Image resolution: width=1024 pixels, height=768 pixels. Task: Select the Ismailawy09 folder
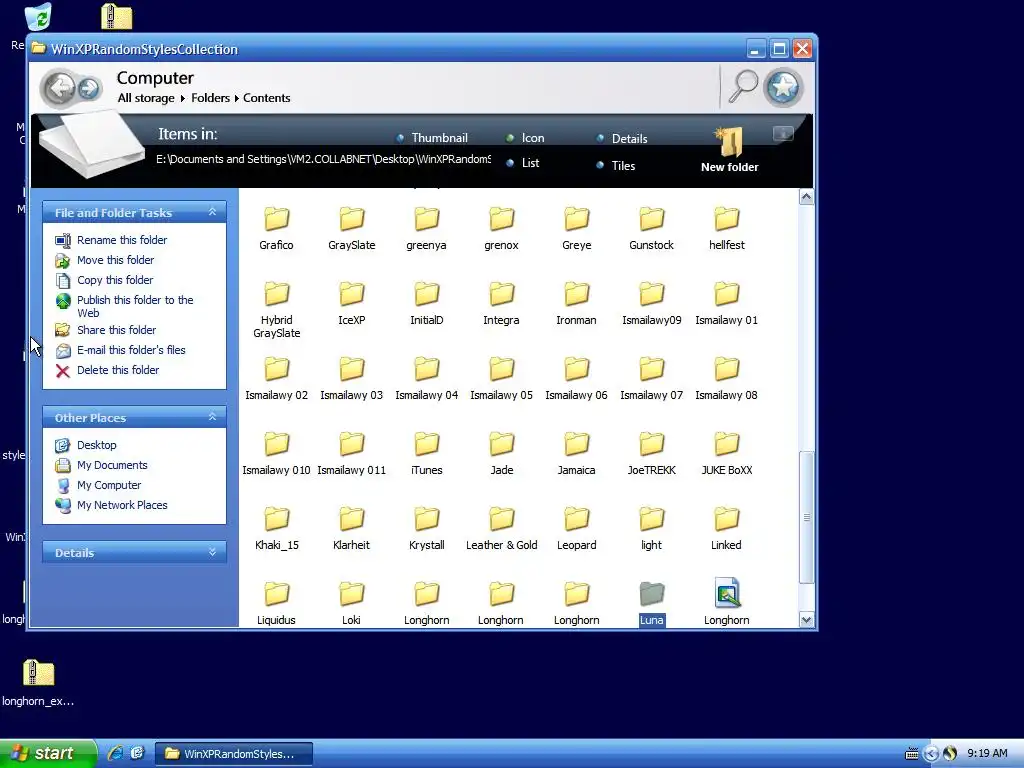[652, 304]
